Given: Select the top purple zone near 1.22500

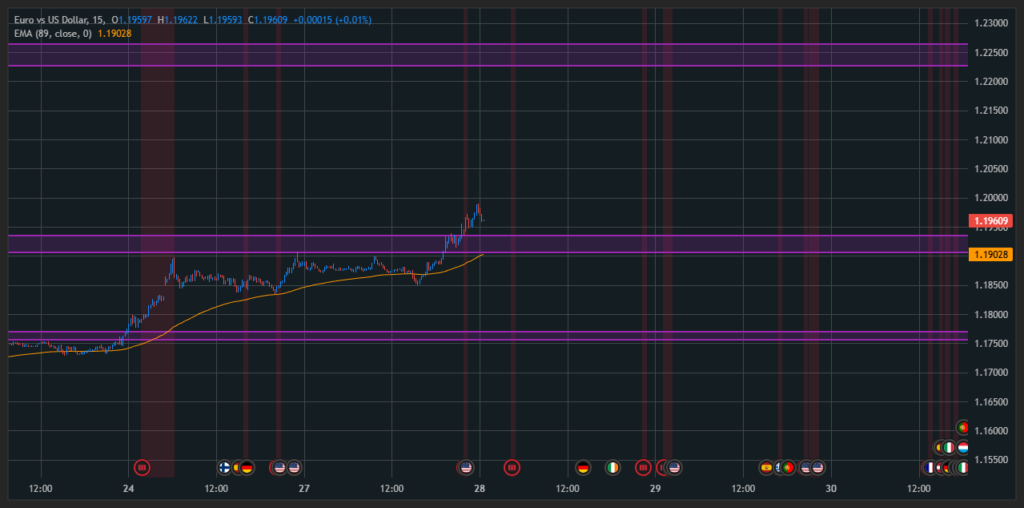Looking at the screenshot, I should [x=480, y=55].
